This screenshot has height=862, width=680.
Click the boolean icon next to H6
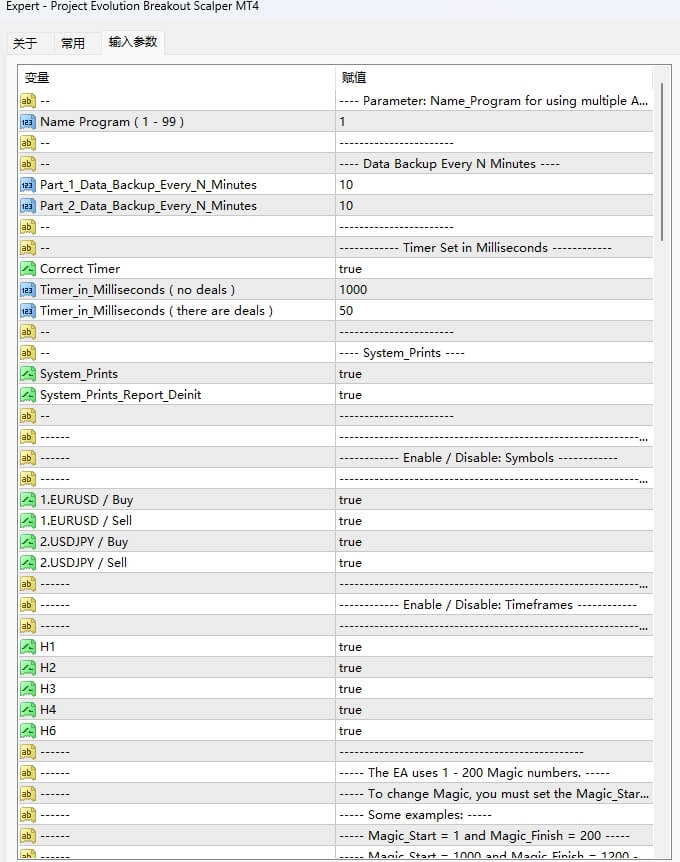click(x=28, y=730)
